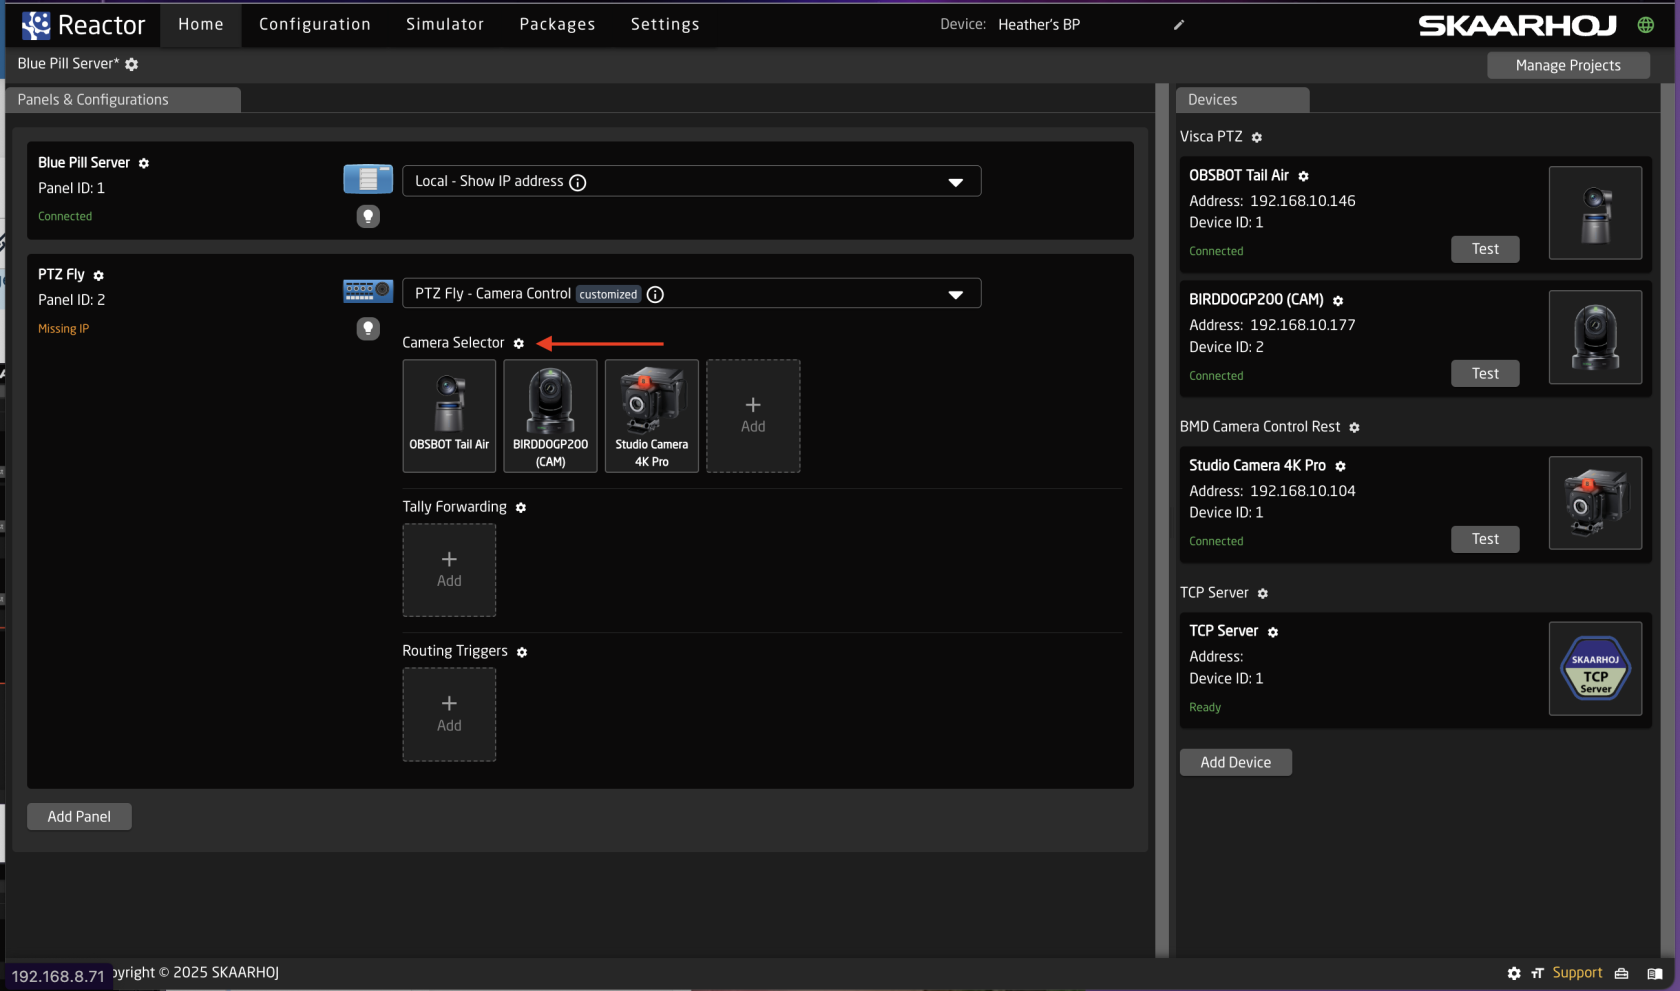Click the Camera Selector gear marked by red arrow
The height and width of the screenshot is (991, 1680).
[520, 343]
